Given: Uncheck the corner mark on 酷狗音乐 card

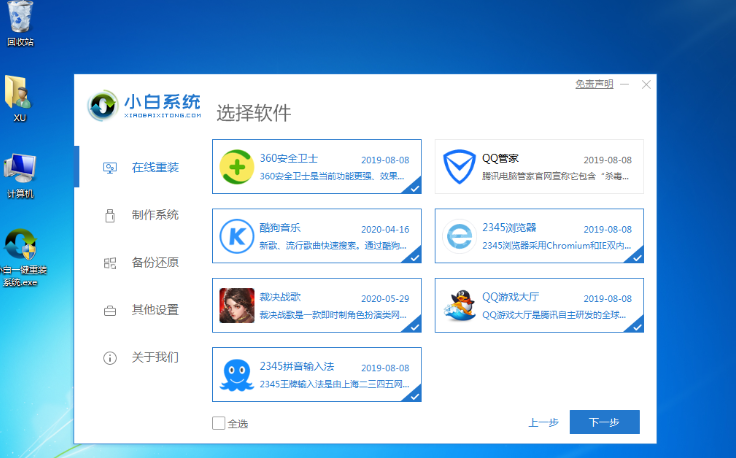Looking at the screenshot, I should coord(413,256).
